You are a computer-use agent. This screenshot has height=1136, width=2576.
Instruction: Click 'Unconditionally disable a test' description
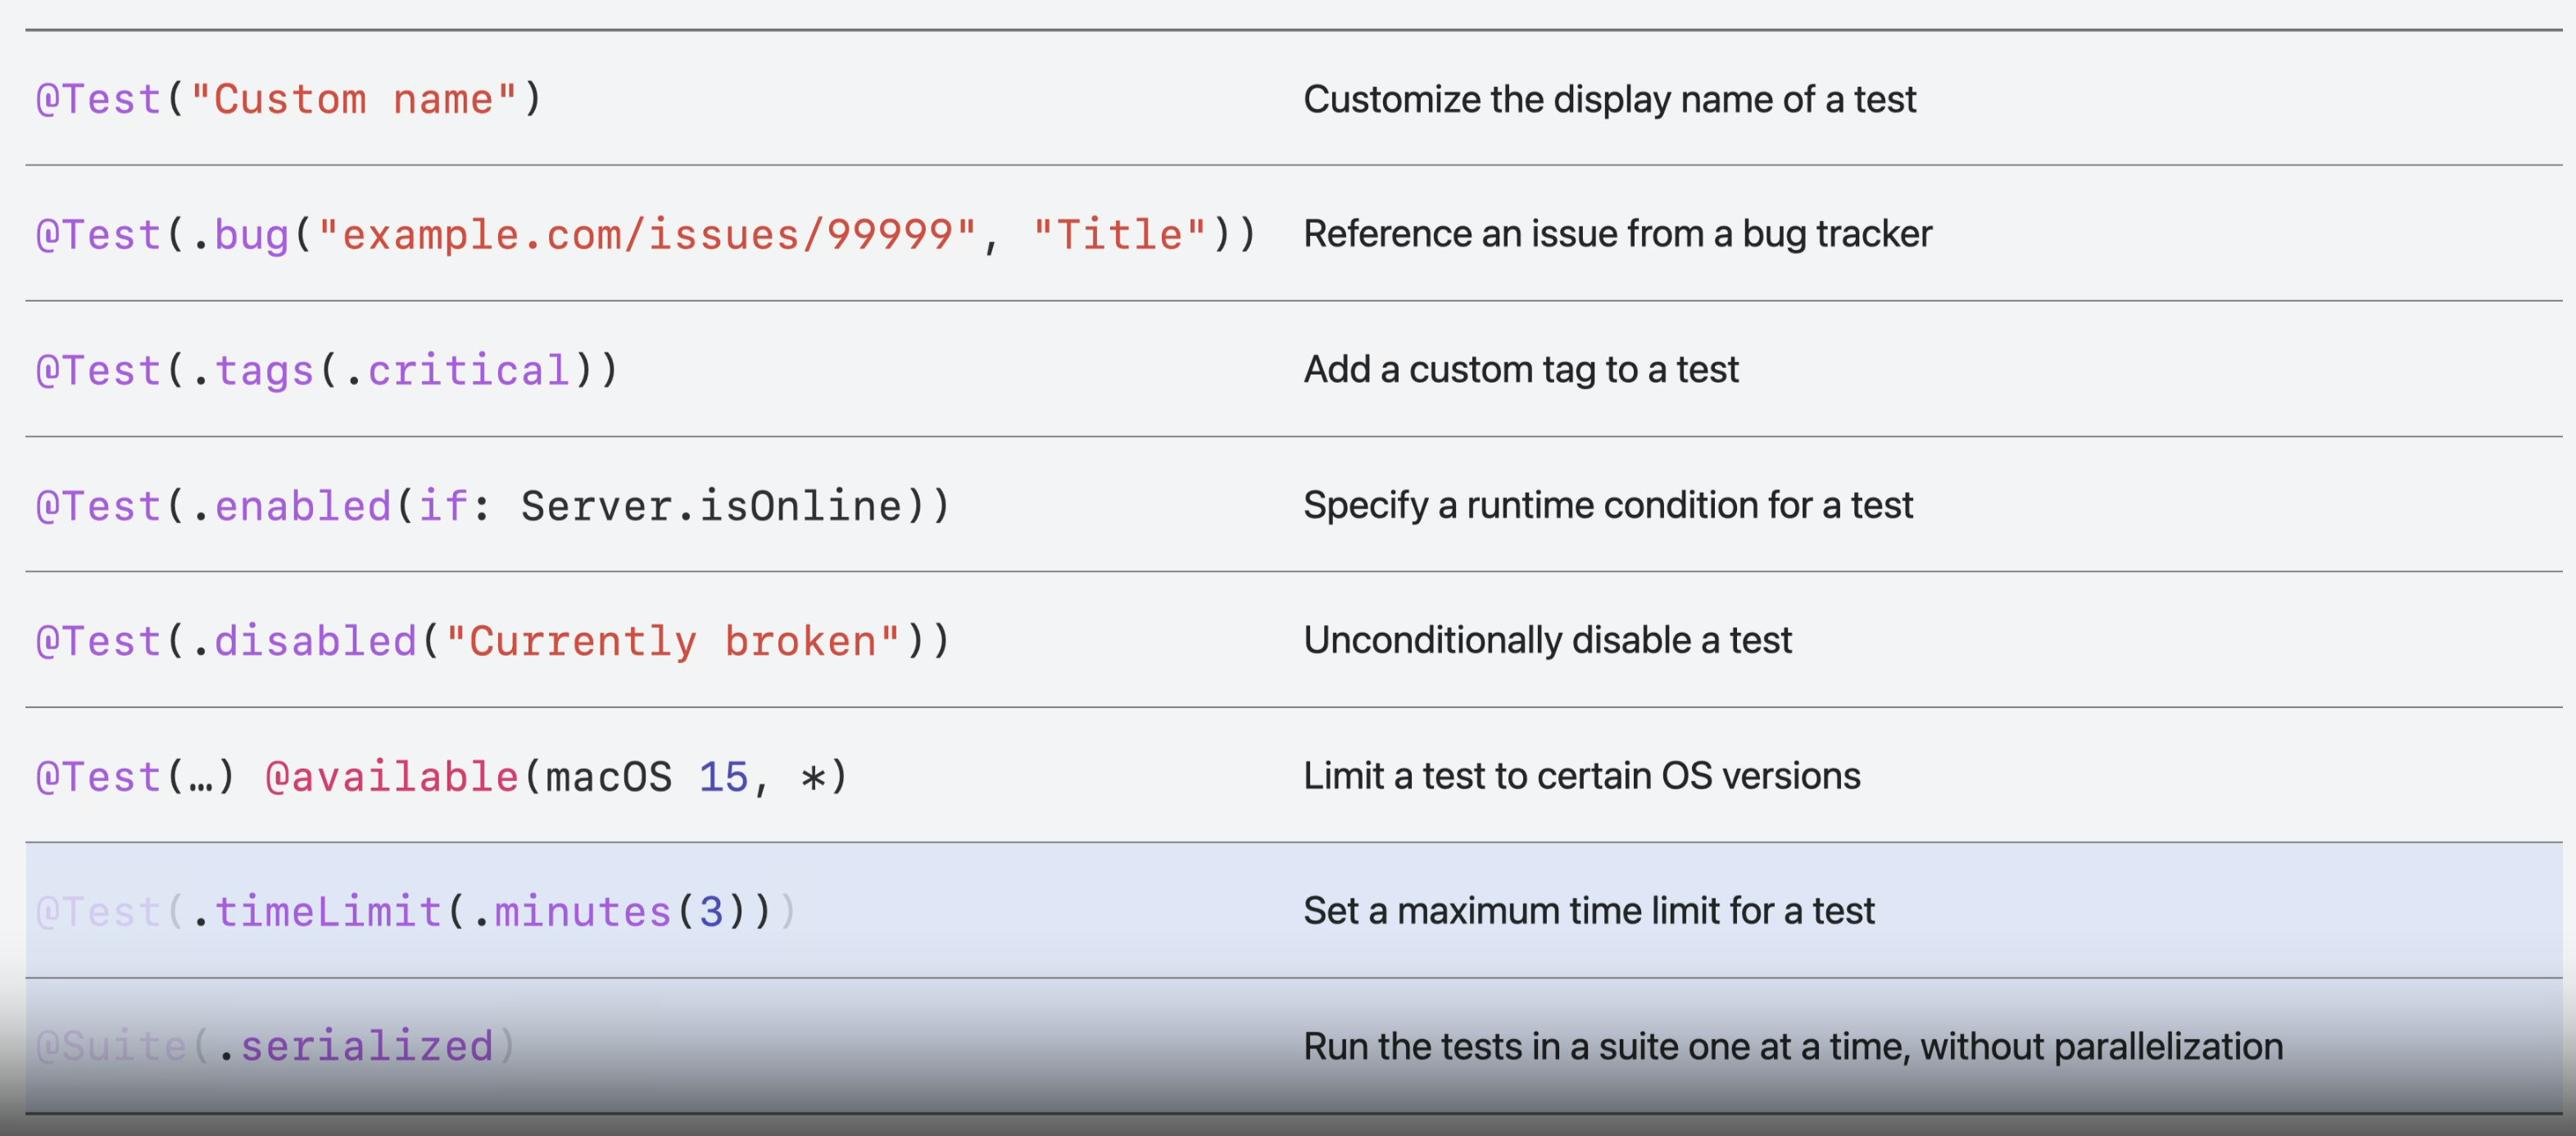(x=1546, y=640)
